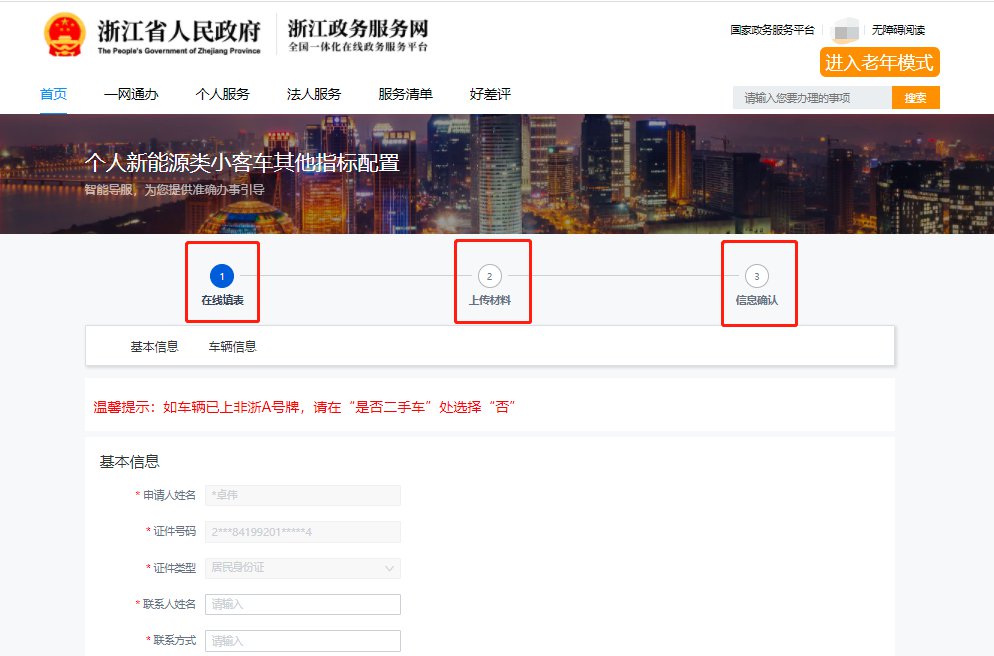The image size is (994, 656).
Task: Open the 好差评 navigation item
Action: [490, 95]
